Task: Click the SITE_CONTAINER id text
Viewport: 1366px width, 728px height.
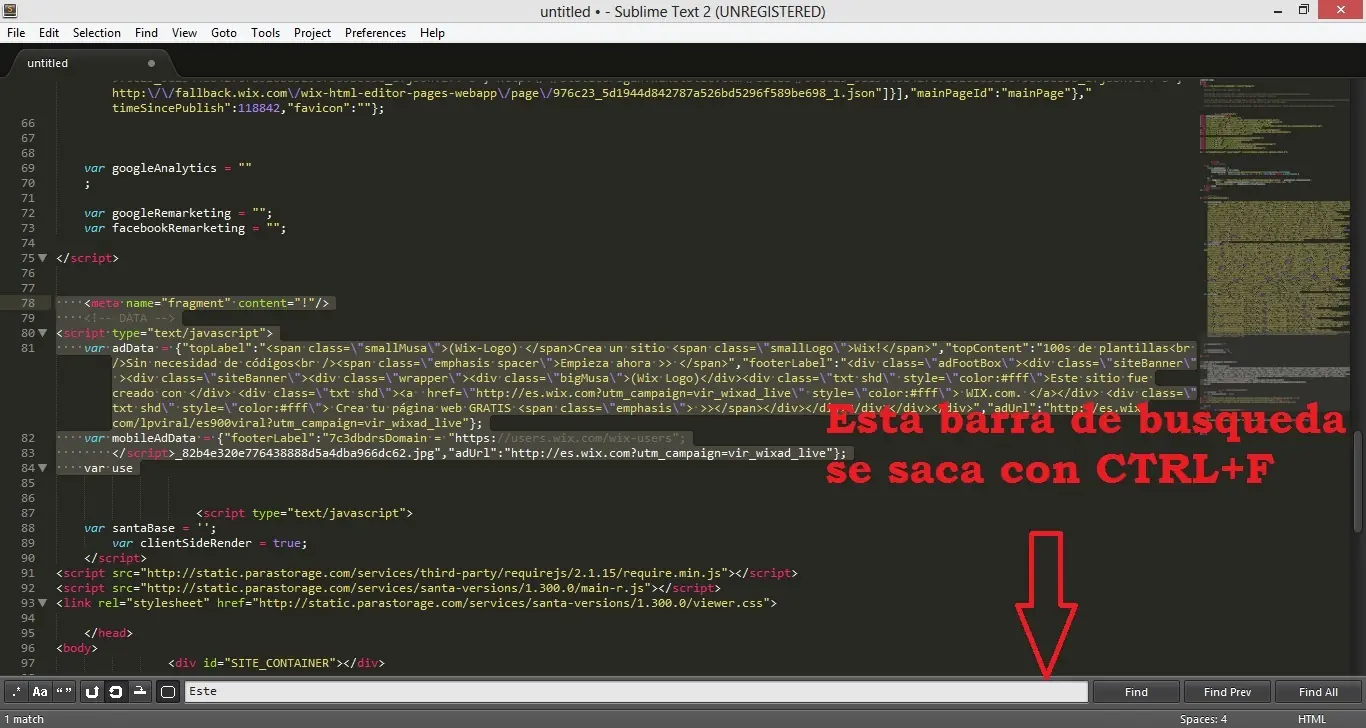Action: [x=282, y=663]
